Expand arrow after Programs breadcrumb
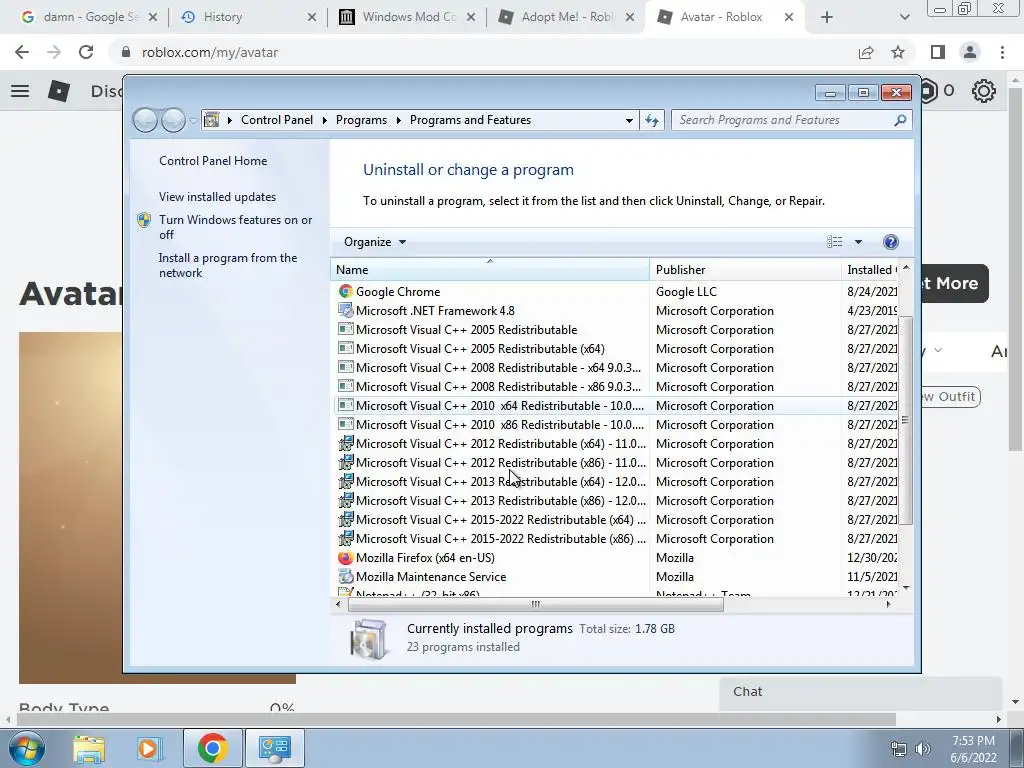Screen dimensions: 1024x768 (x=398, y=120)
